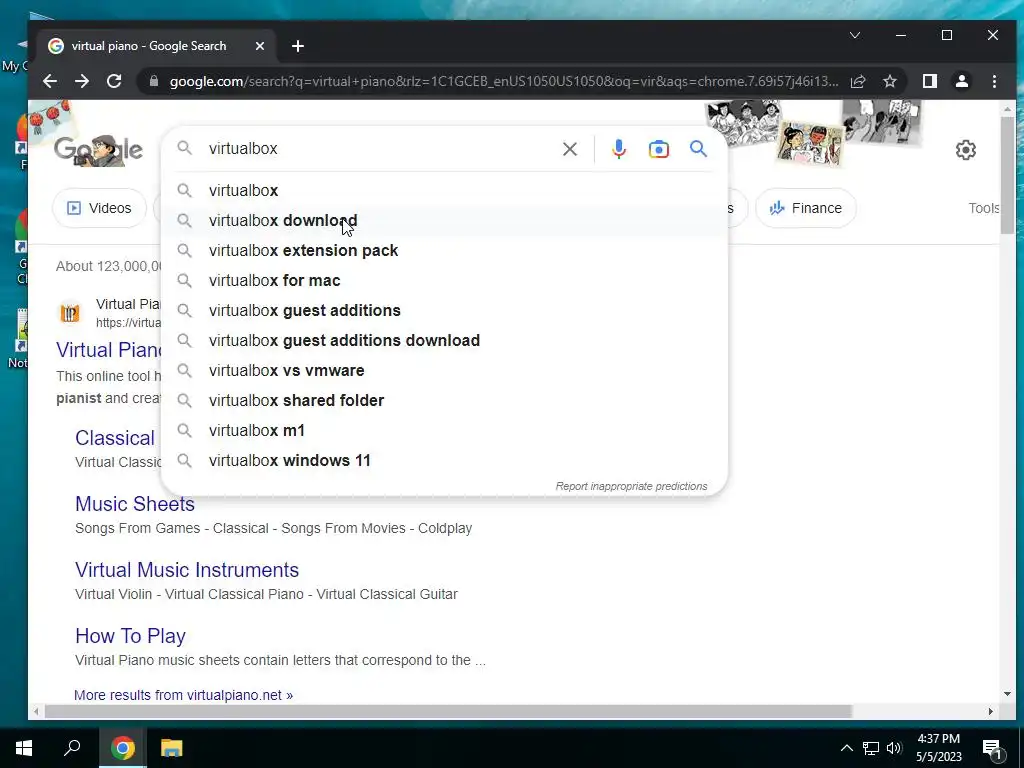Open the Classical sitelink
Screen dimensions: 1024x768
pyautogui.click(x=115, y=438)
